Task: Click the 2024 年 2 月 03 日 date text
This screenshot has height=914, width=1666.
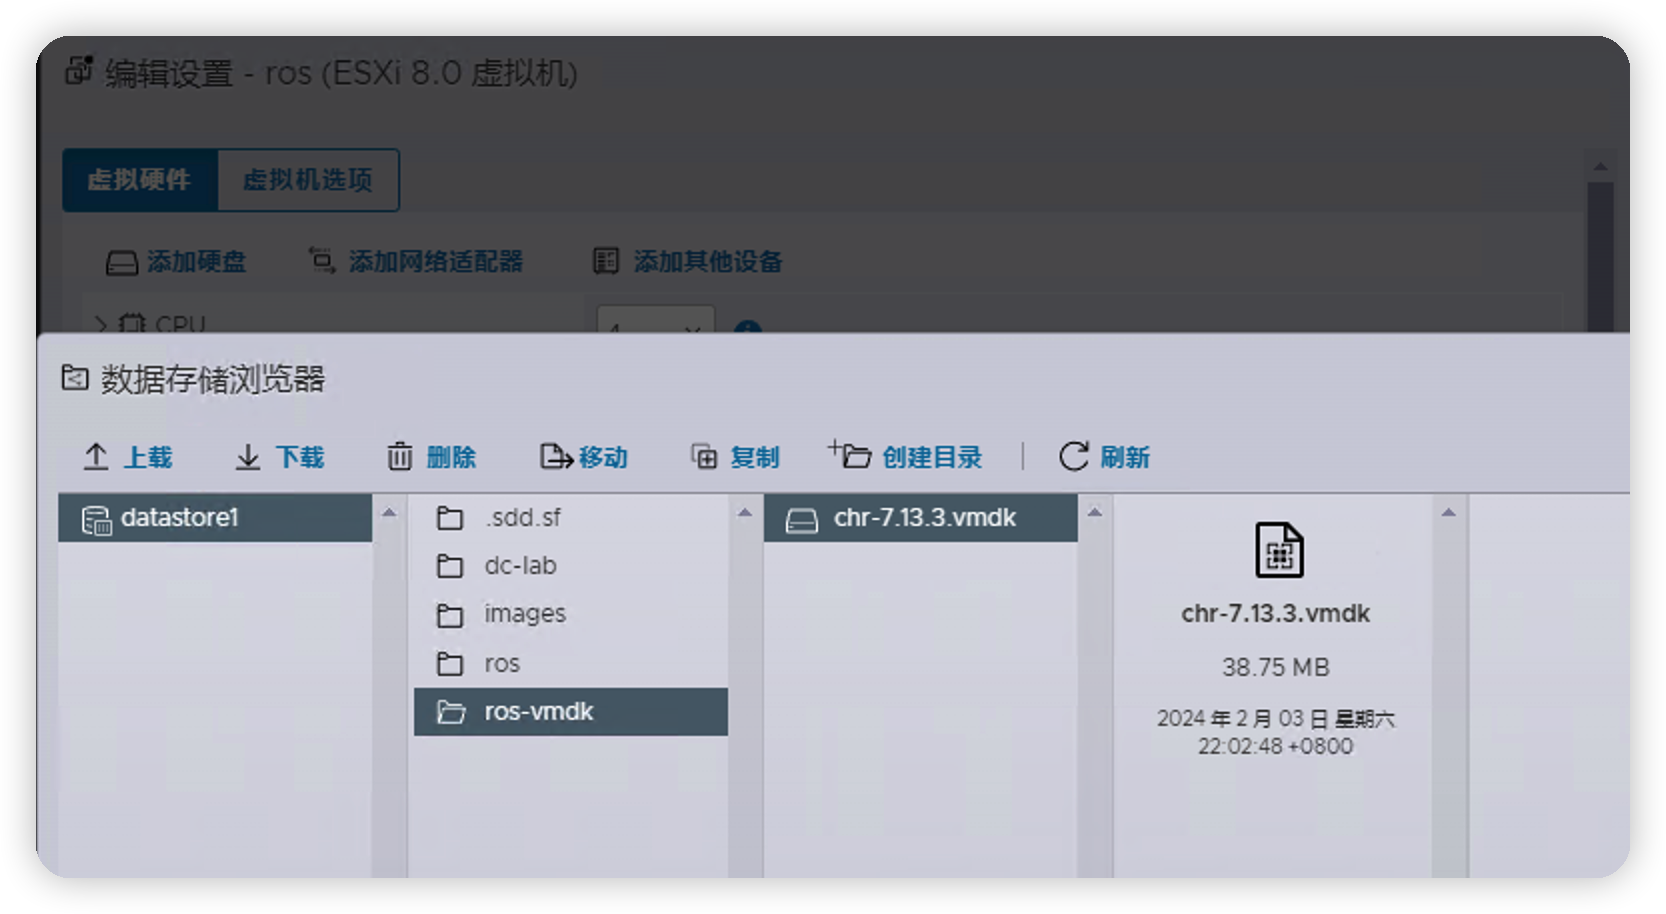Action: [x=1276, y=719]
